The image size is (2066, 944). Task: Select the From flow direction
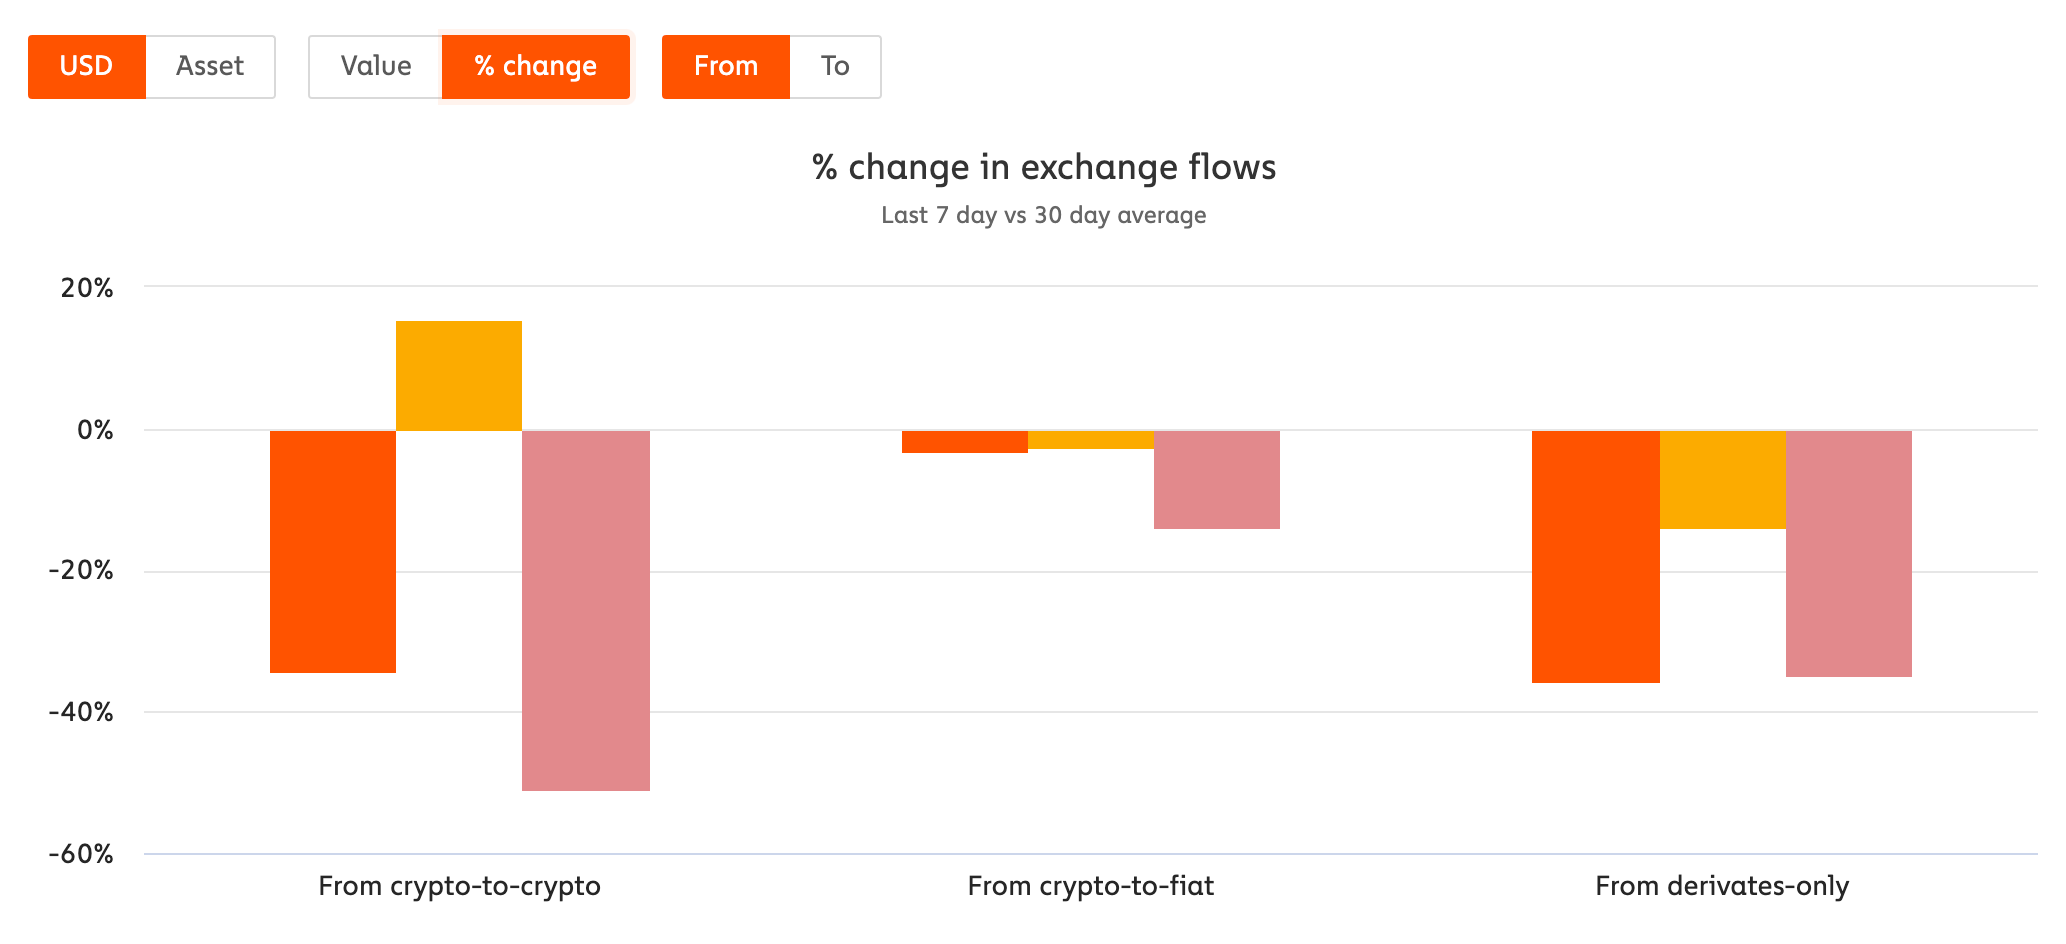[726, 67]
